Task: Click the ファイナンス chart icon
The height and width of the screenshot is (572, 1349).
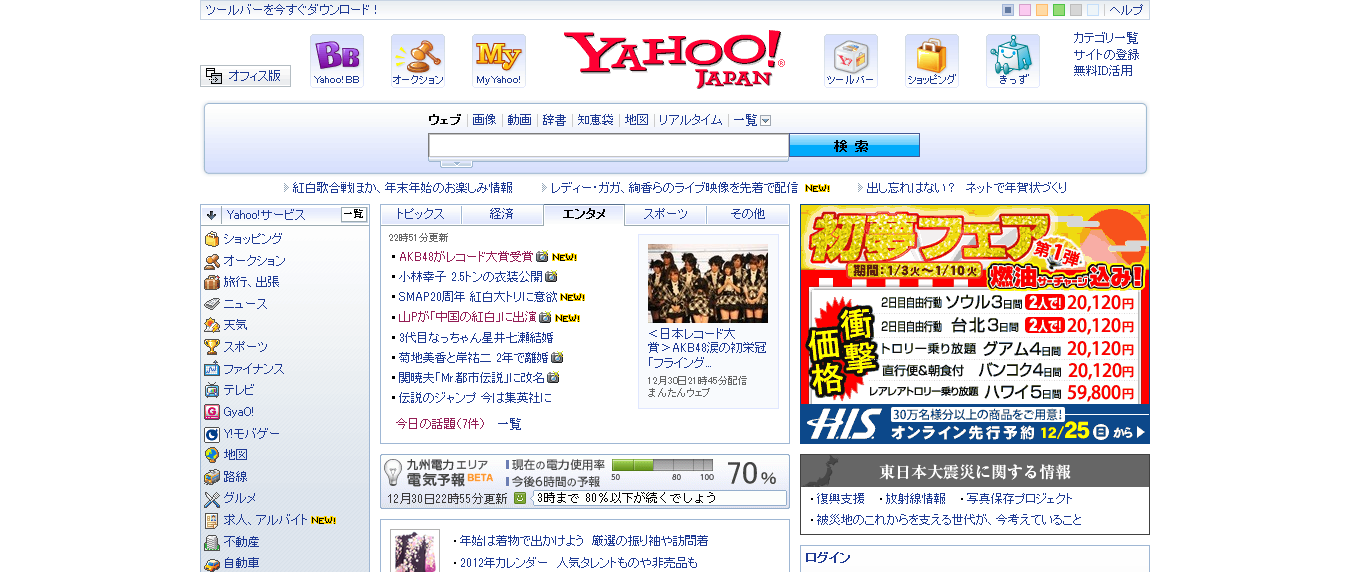Action: point(212,369)
